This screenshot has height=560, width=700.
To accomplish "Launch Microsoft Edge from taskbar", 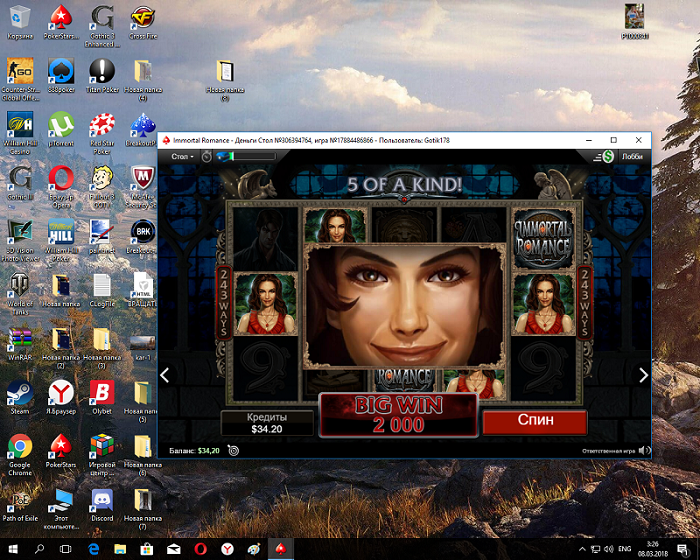I will point(93,549).
